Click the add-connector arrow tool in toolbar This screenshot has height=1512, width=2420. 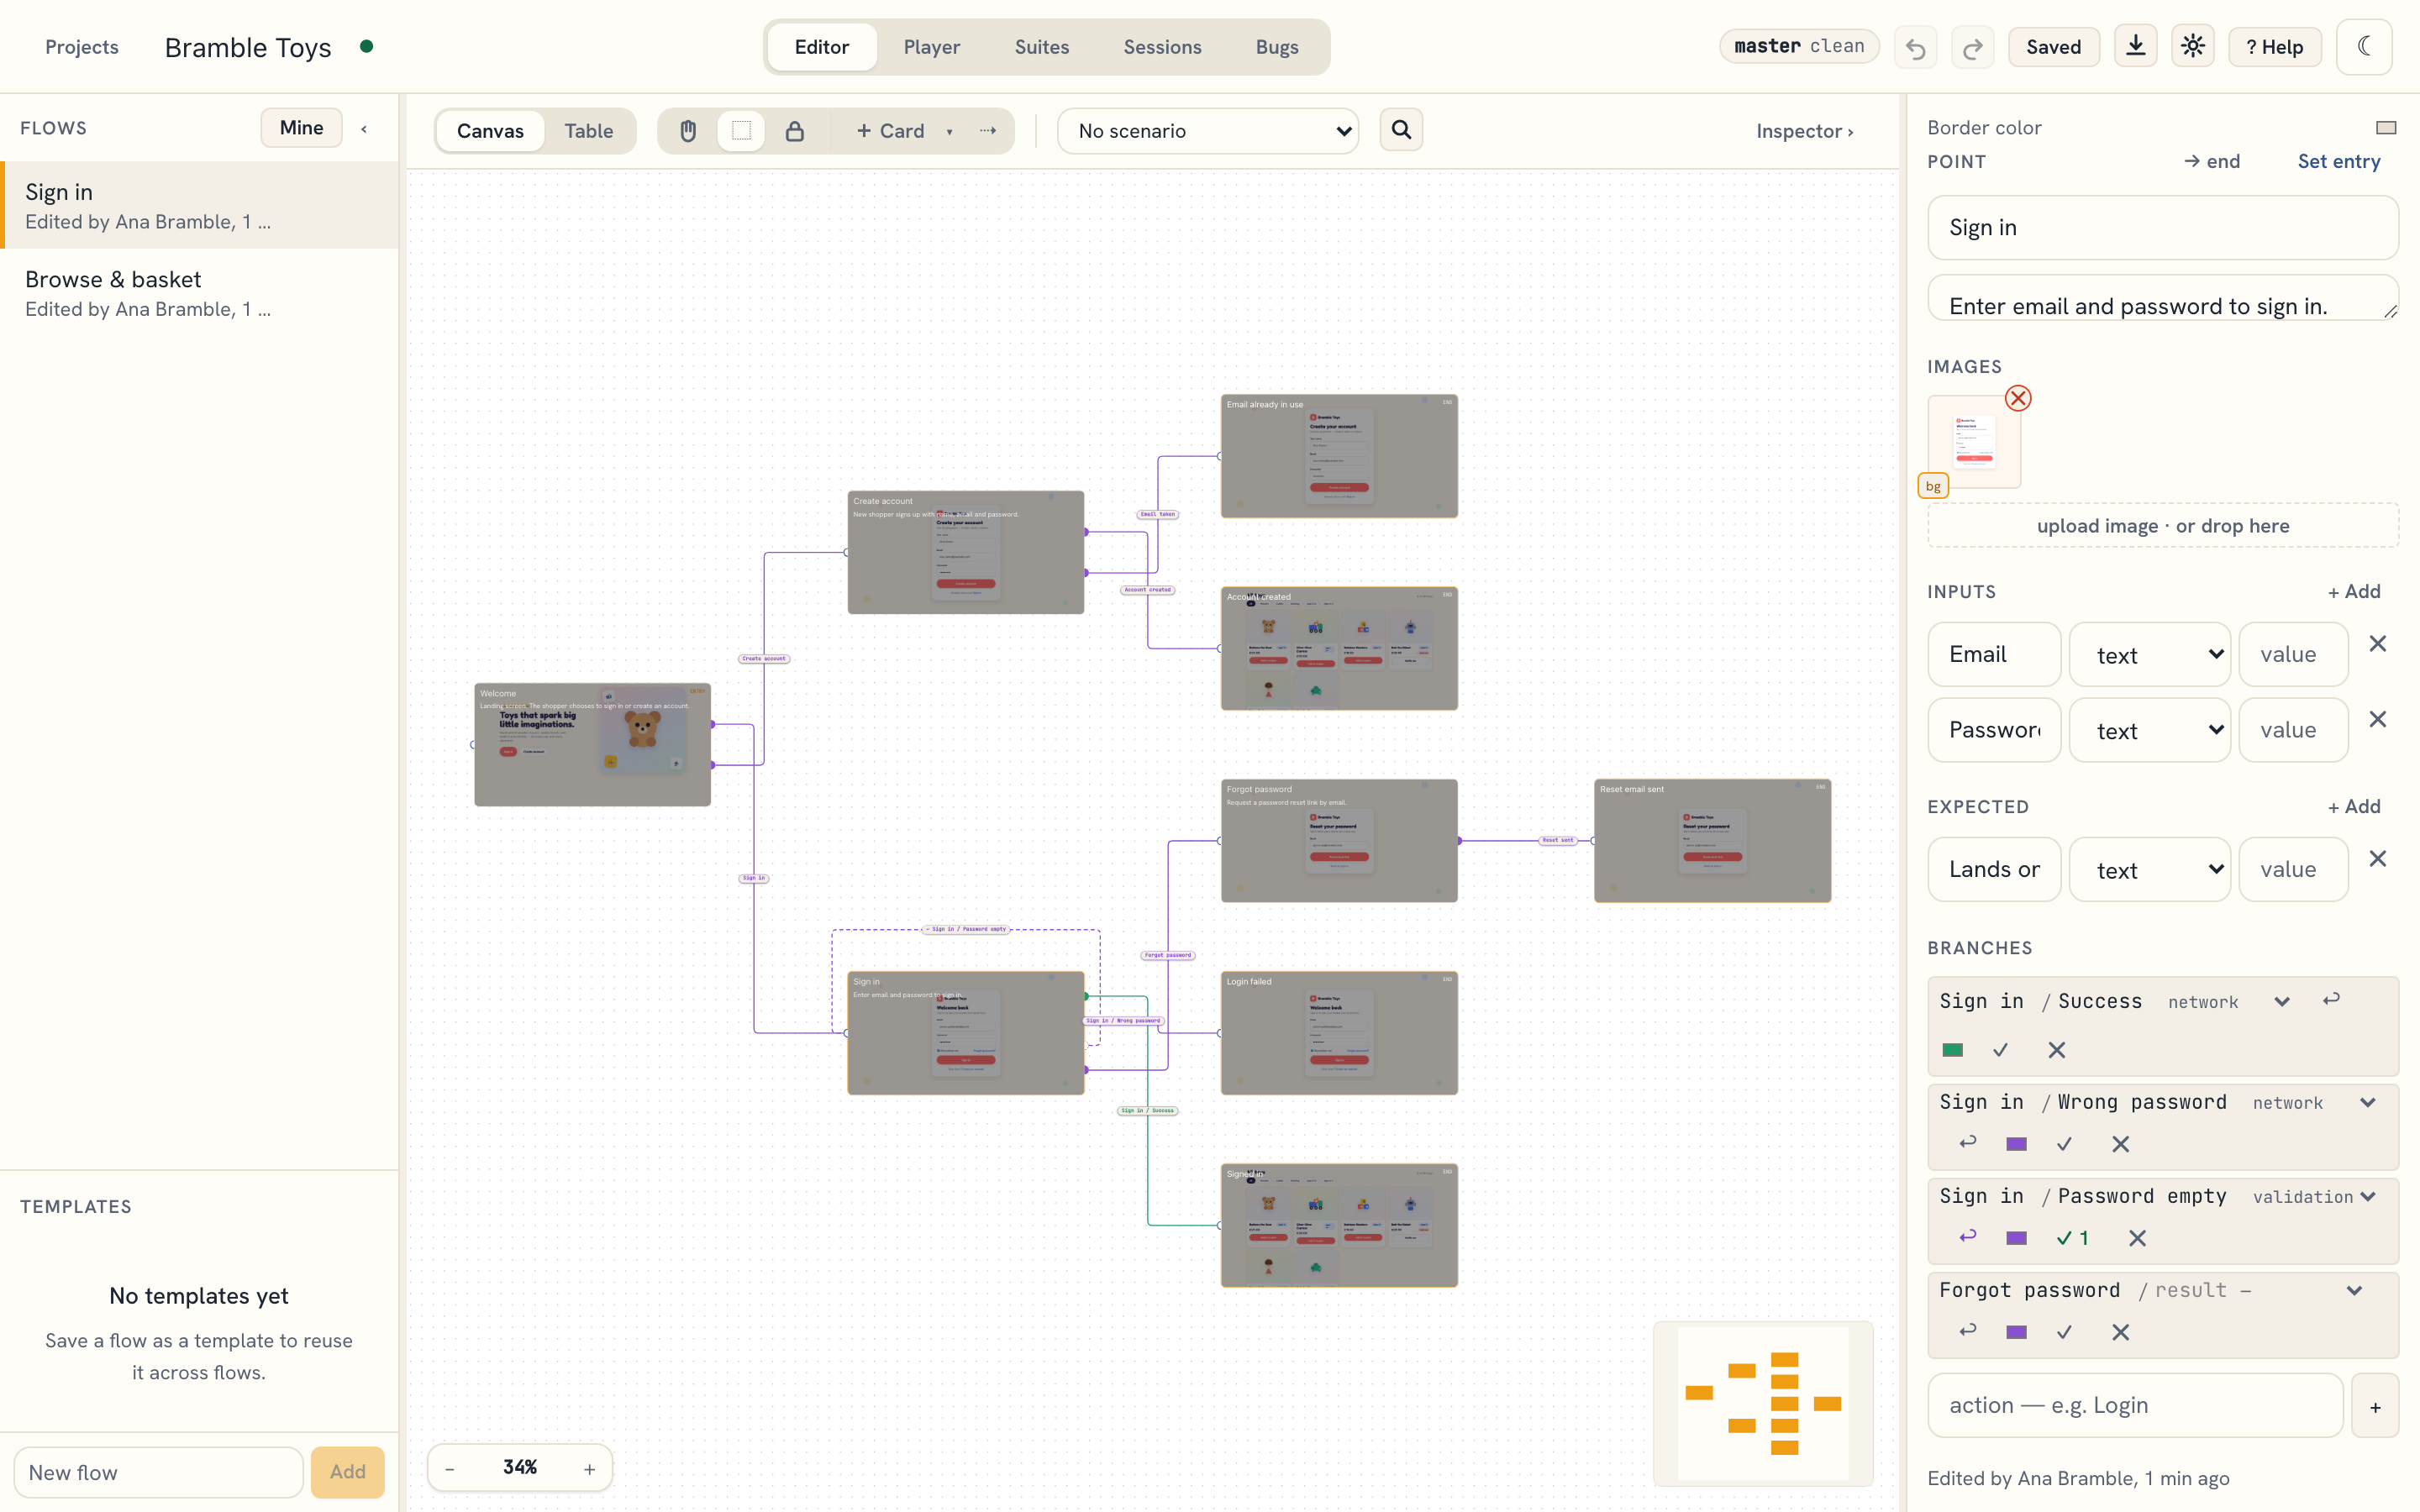[988, 131]
